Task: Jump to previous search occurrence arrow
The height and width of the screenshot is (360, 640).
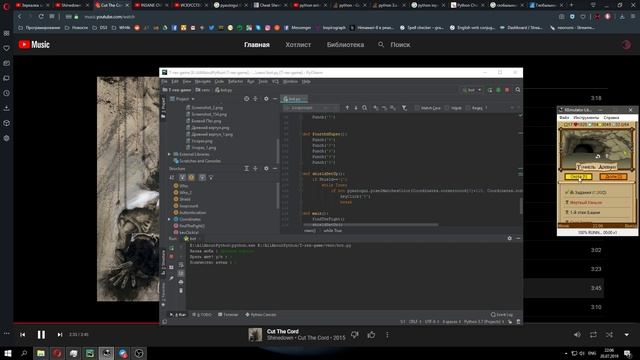Action: (x=347, y=108)
